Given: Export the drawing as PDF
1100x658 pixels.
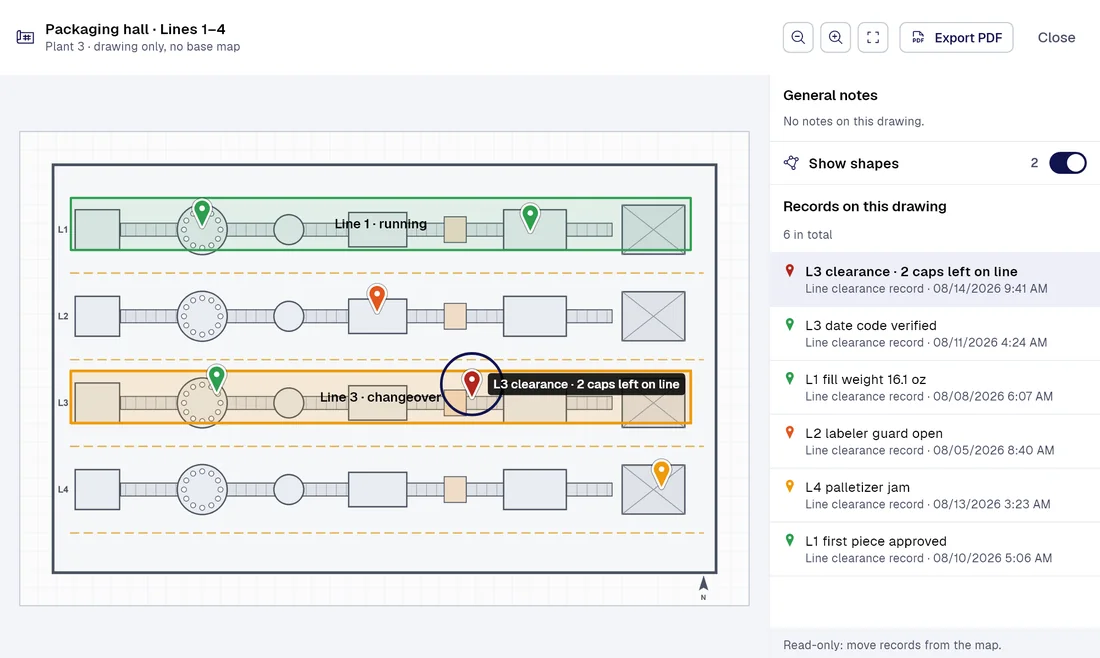Looking at the screenshot, I should [956, 38].
